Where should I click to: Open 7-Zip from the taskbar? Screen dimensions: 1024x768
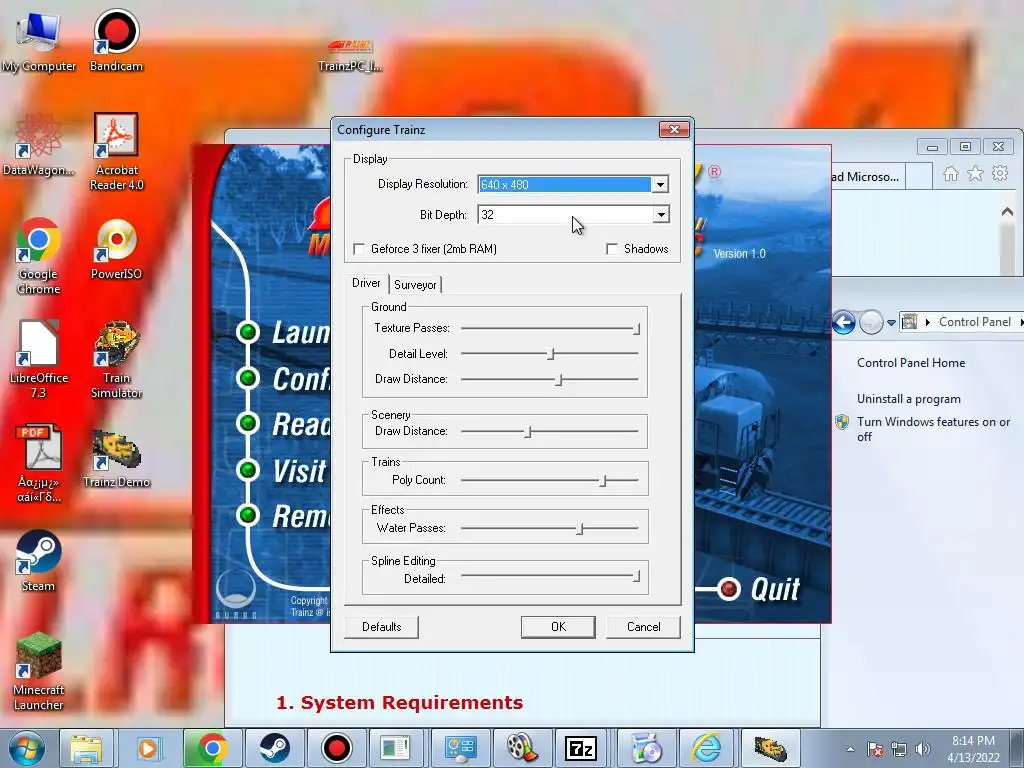[581, 748]
